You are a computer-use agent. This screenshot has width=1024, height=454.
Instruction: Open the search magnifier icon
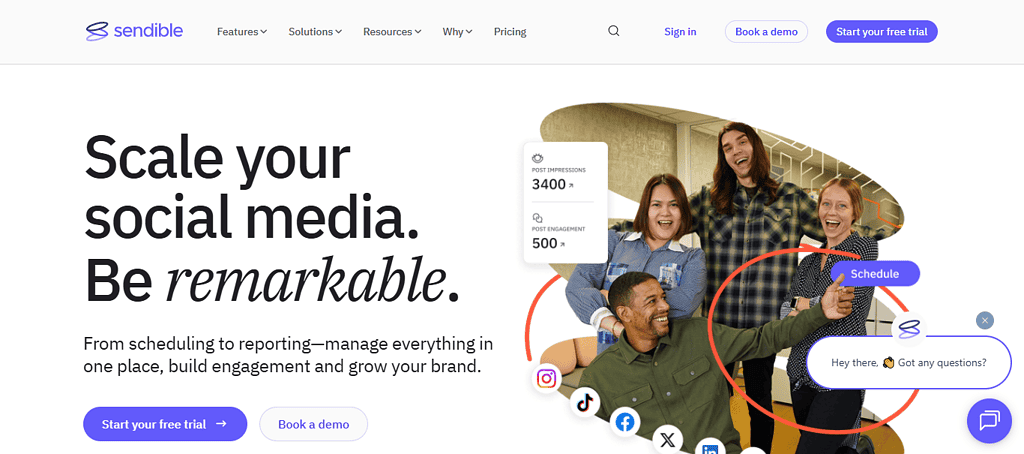(613, 31)
